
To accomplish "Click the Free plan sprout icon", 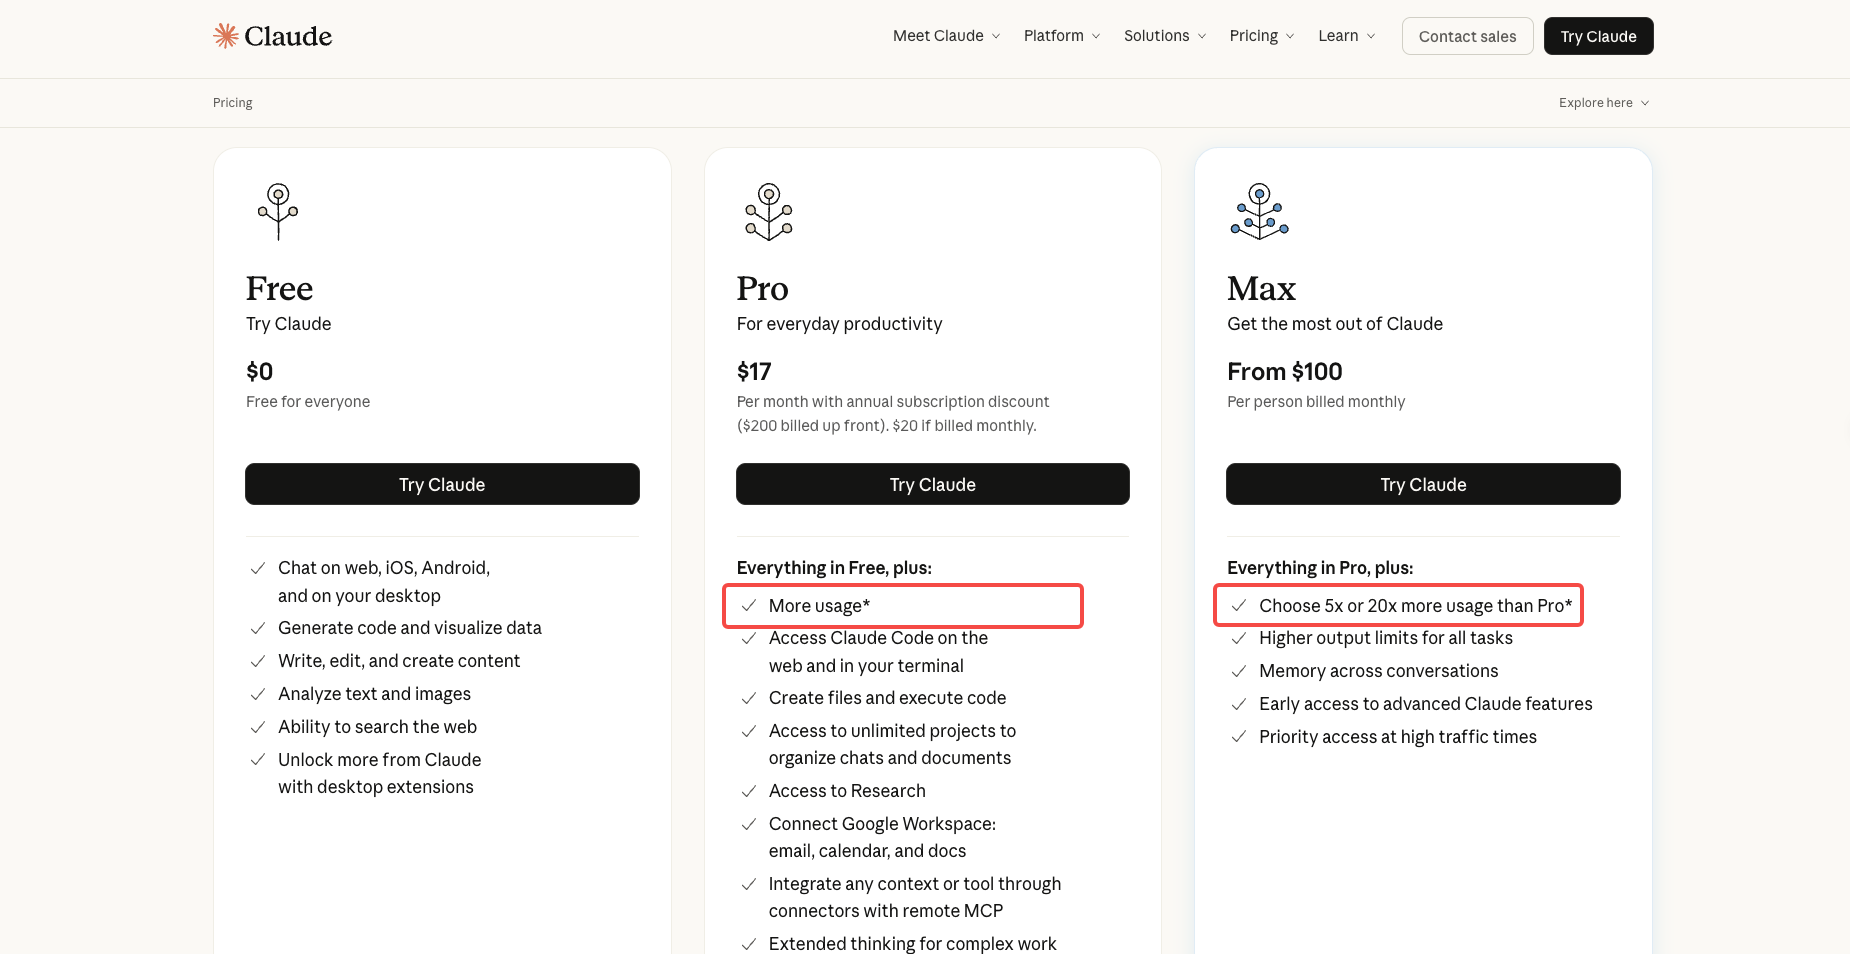I will click(278, 211).
